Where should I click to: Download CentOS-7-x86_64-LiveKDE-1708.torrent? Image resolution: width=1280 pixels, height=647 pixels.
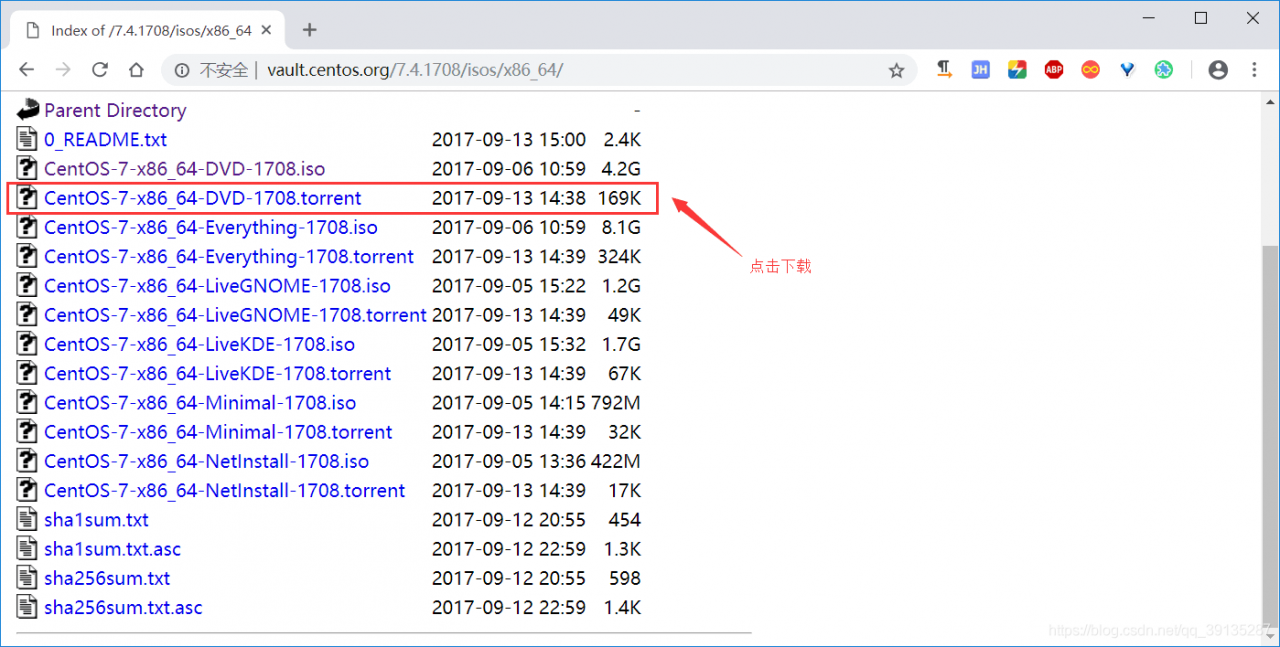coord(218,374)
